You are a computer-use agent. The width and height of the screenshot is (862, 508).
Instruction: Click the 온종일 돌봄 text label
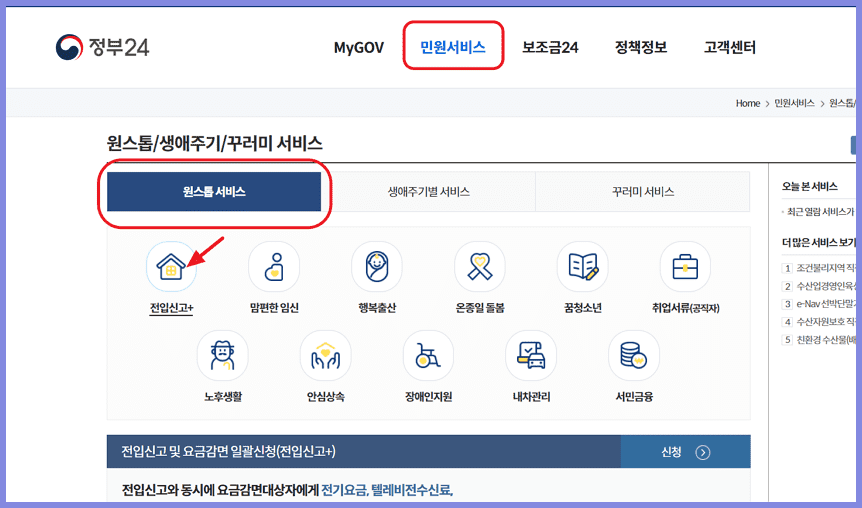(x=480, y=308)
